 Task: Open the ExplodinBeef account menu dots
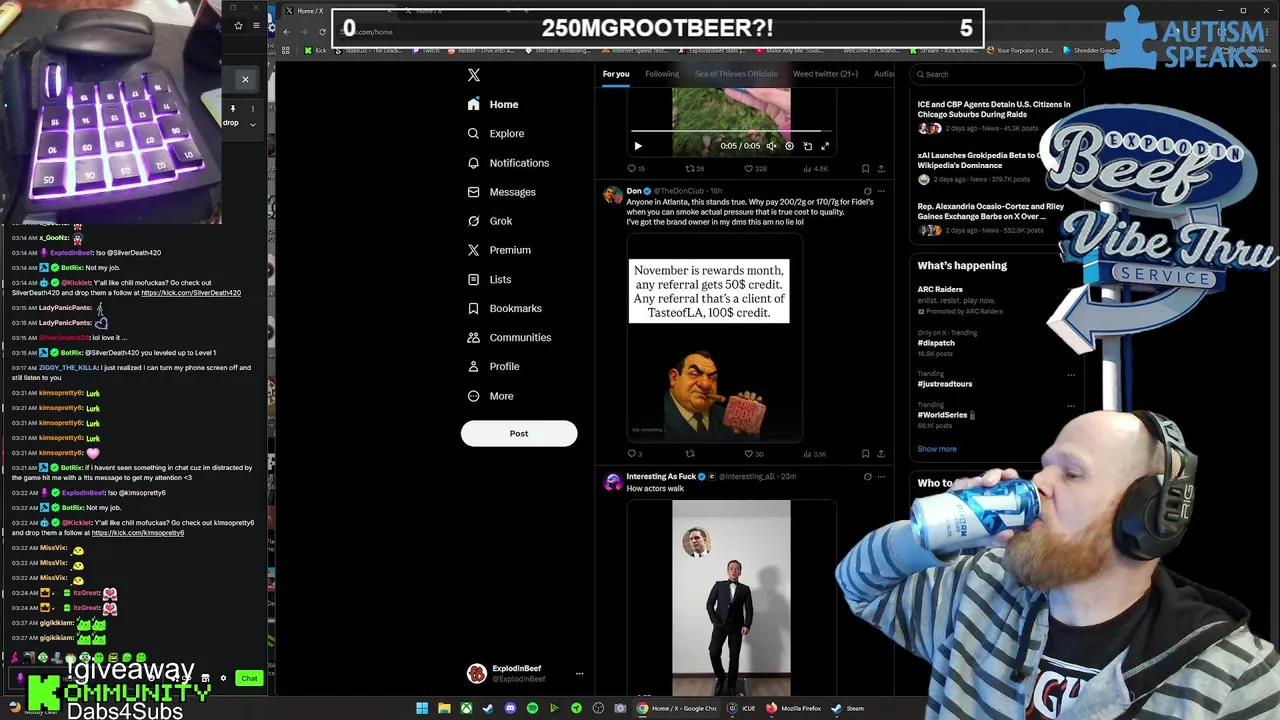pos(579,674)
